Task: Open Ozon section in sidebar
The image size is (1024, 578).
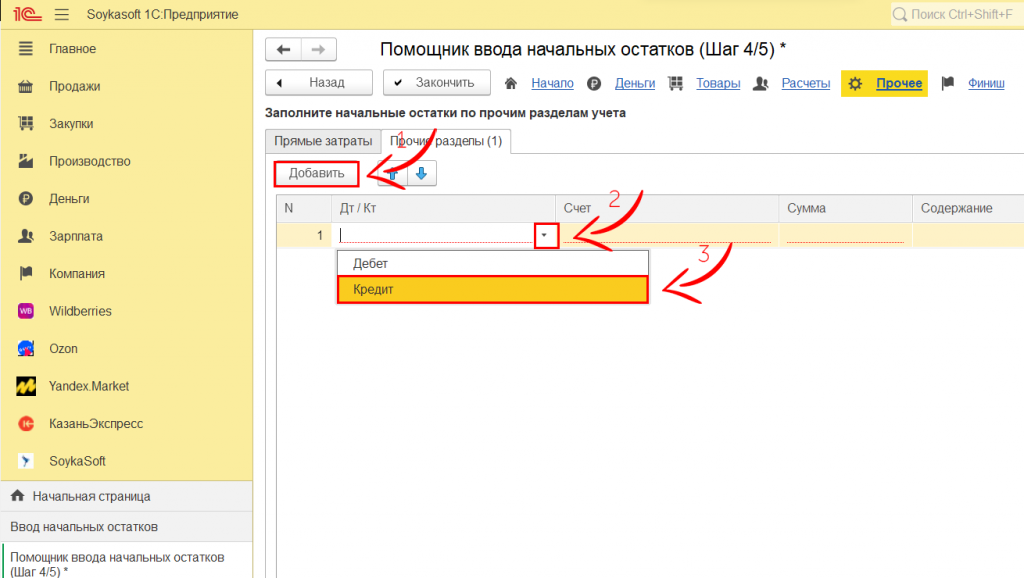Action: point(63,349)
